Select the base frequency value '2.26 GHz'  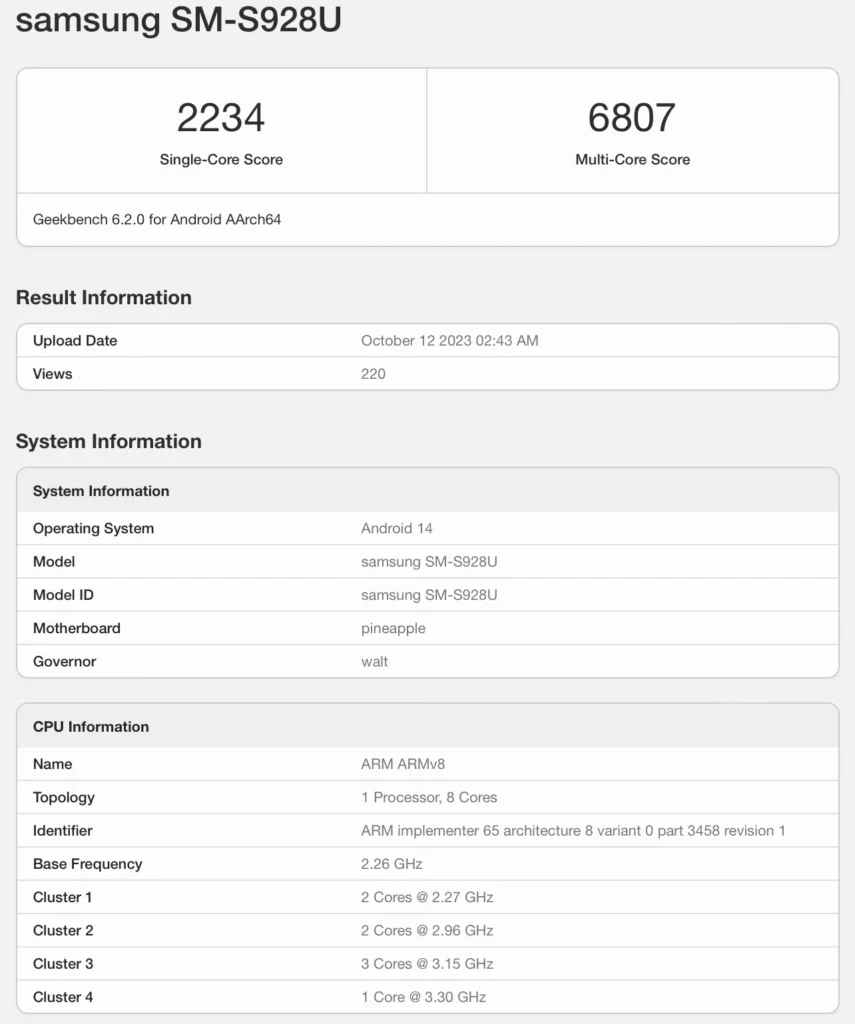pyautogui.click(x=392, y=864)
